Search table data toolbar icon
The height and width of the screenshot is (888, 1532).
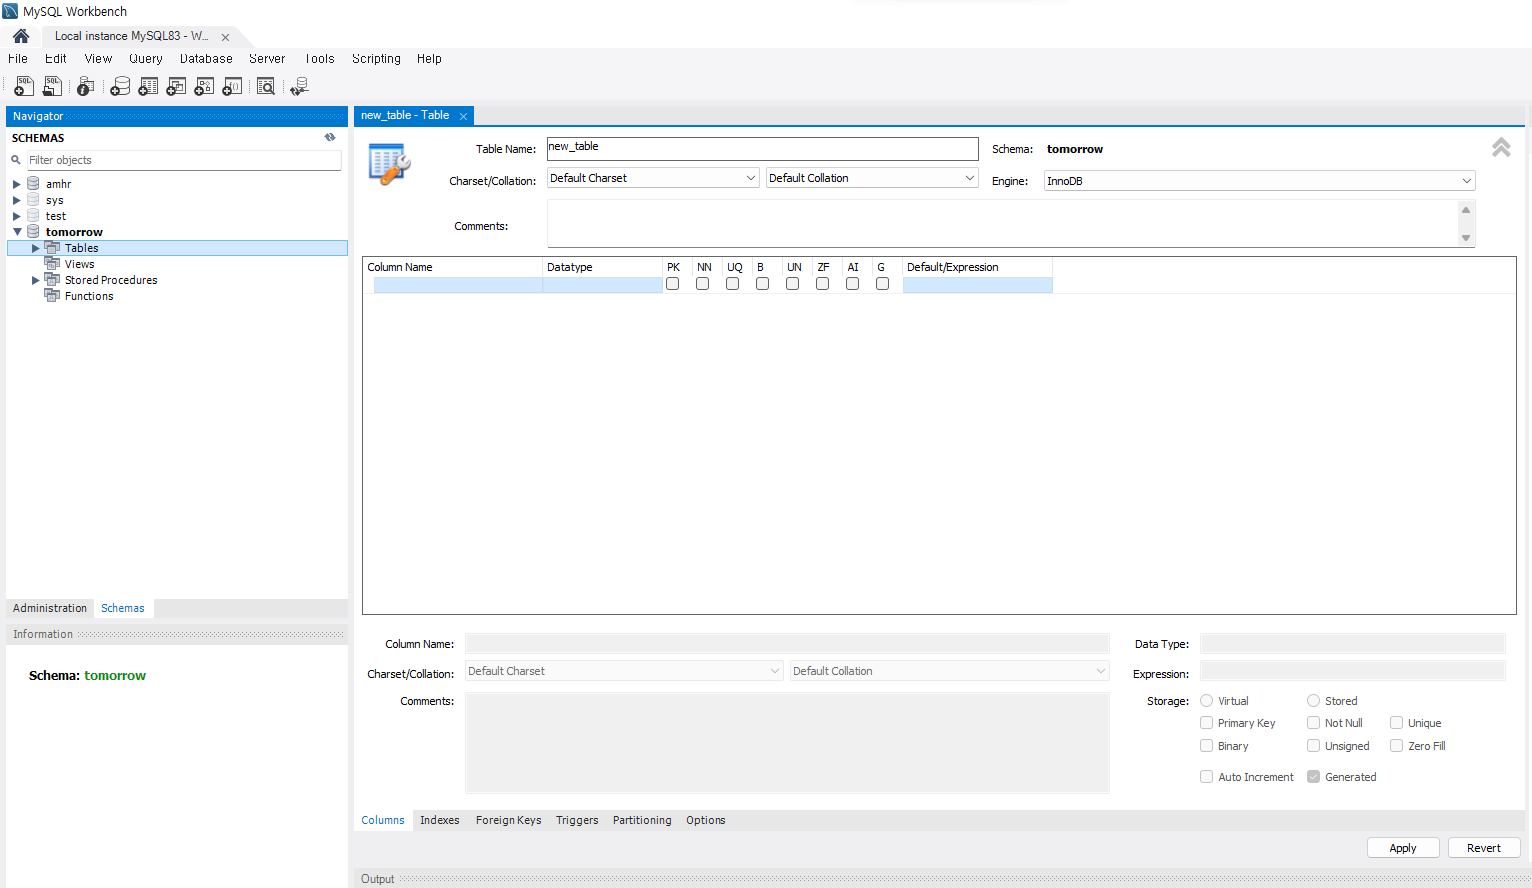pyautogui.click(x=266, y=87)
